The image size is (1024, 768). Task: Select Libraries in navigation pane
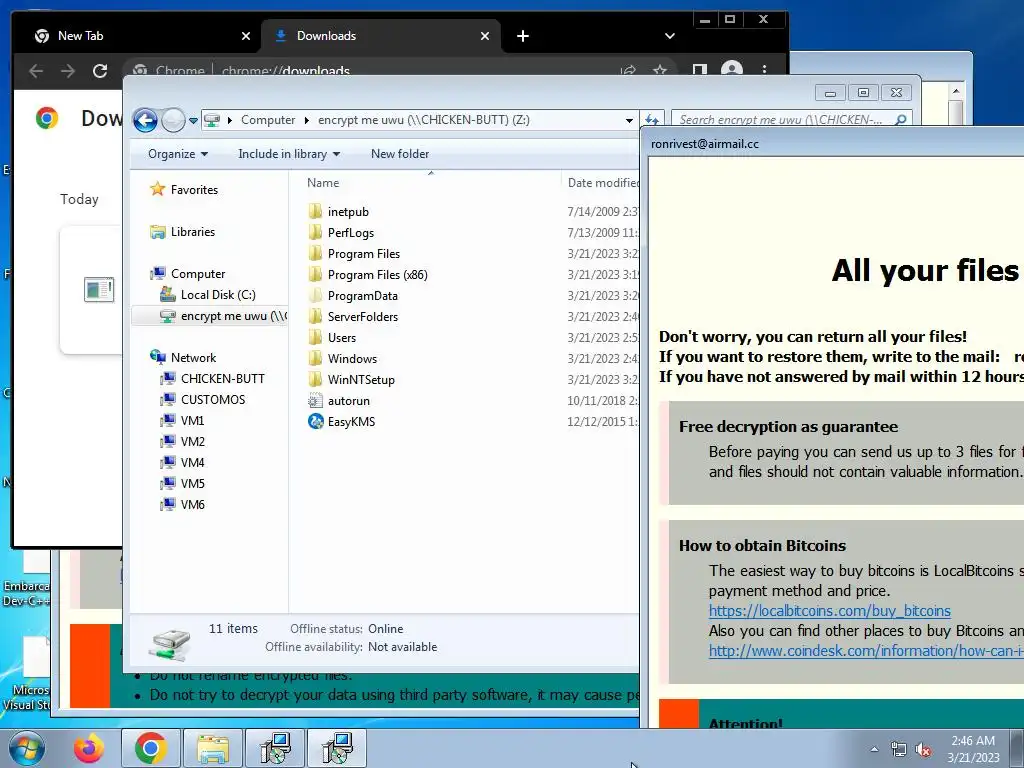click(x=182, y=232)
